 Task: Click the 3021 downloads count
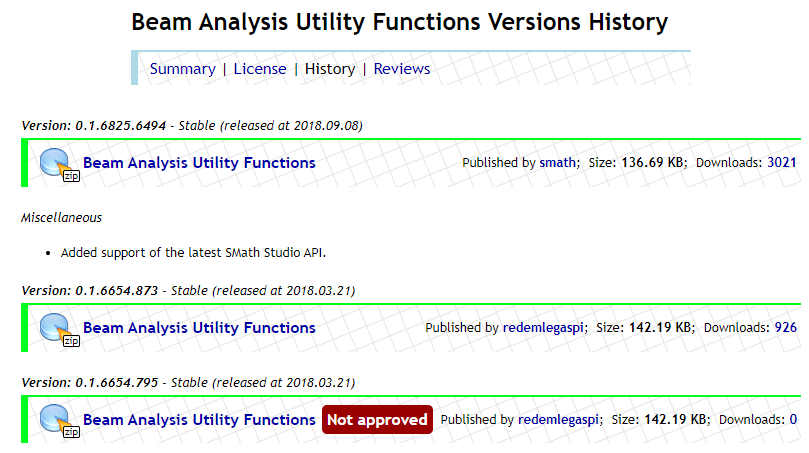(x=781, y=163)
